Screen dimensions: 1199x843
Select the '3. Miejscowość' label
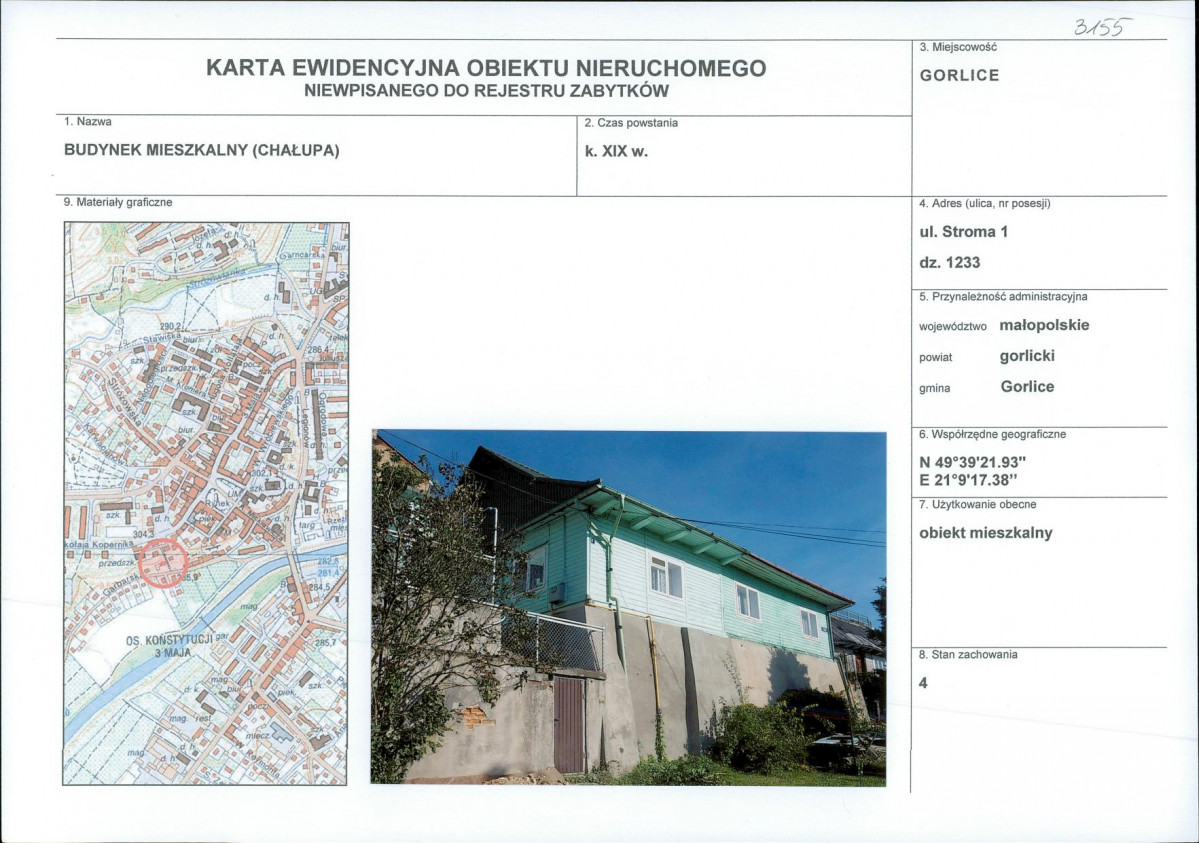tap(958, 47)
